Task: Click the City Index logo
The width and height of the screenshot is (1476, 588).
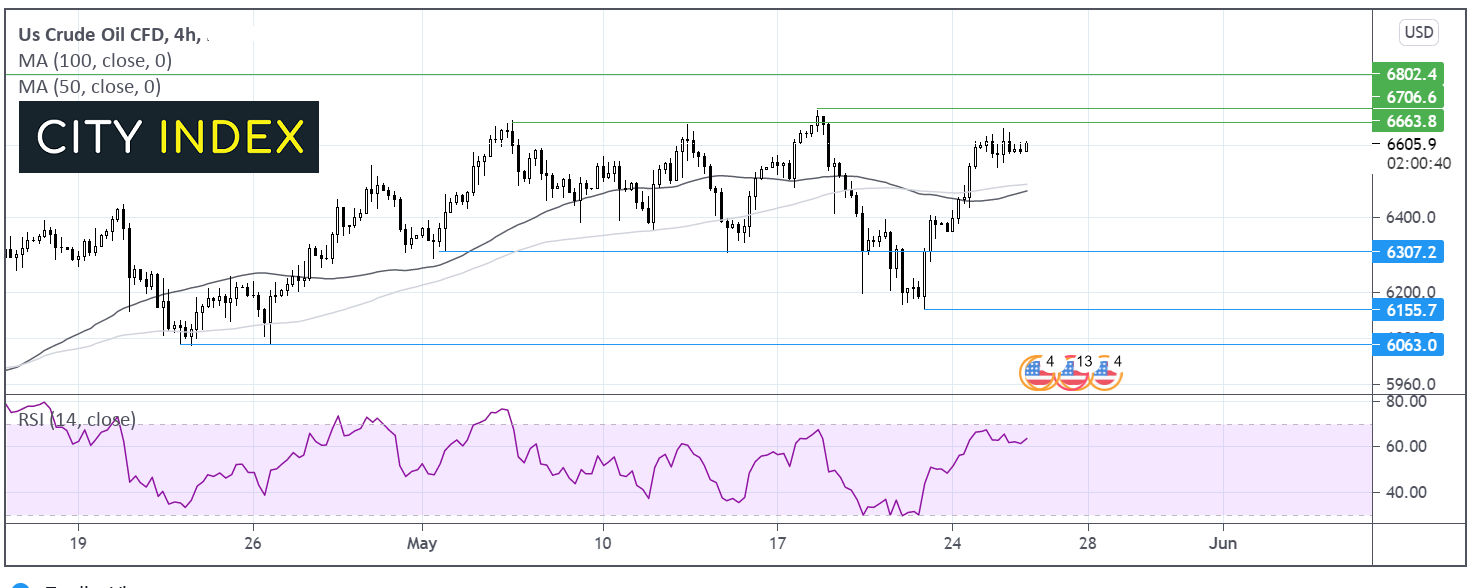Action: pyautogui.click(x=169, y=137)
